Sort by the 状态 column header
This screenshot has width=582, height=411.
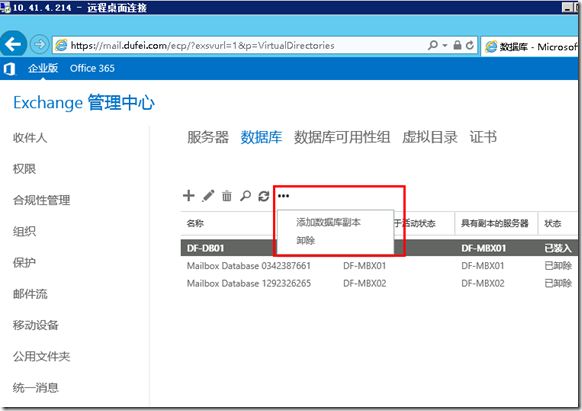tap(552, 223)
